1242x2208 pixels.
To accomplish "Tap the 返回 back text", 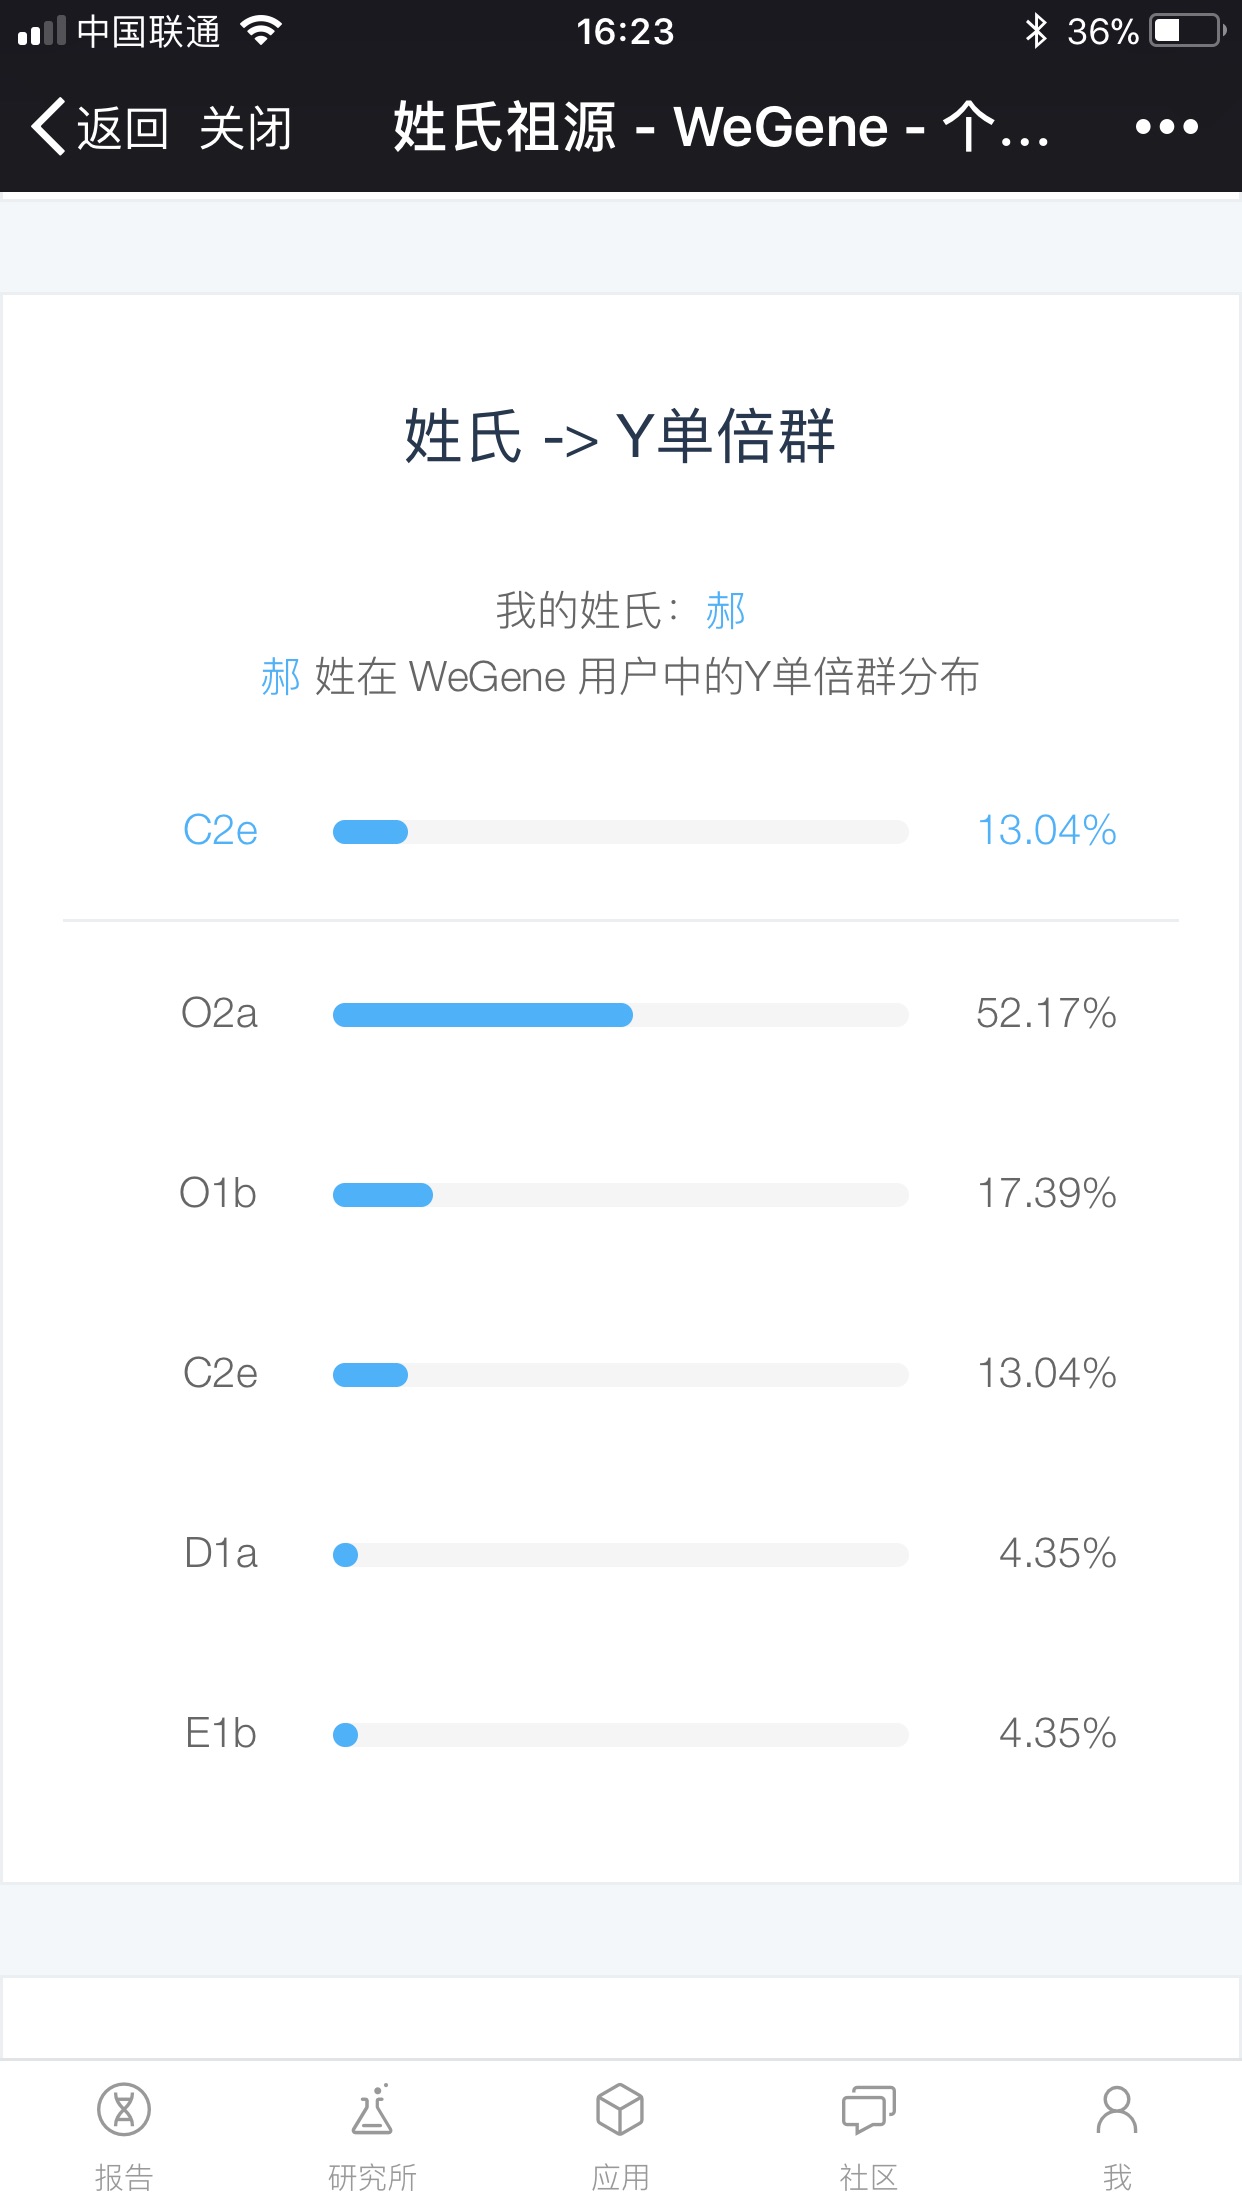I will (x=122, y=129).
